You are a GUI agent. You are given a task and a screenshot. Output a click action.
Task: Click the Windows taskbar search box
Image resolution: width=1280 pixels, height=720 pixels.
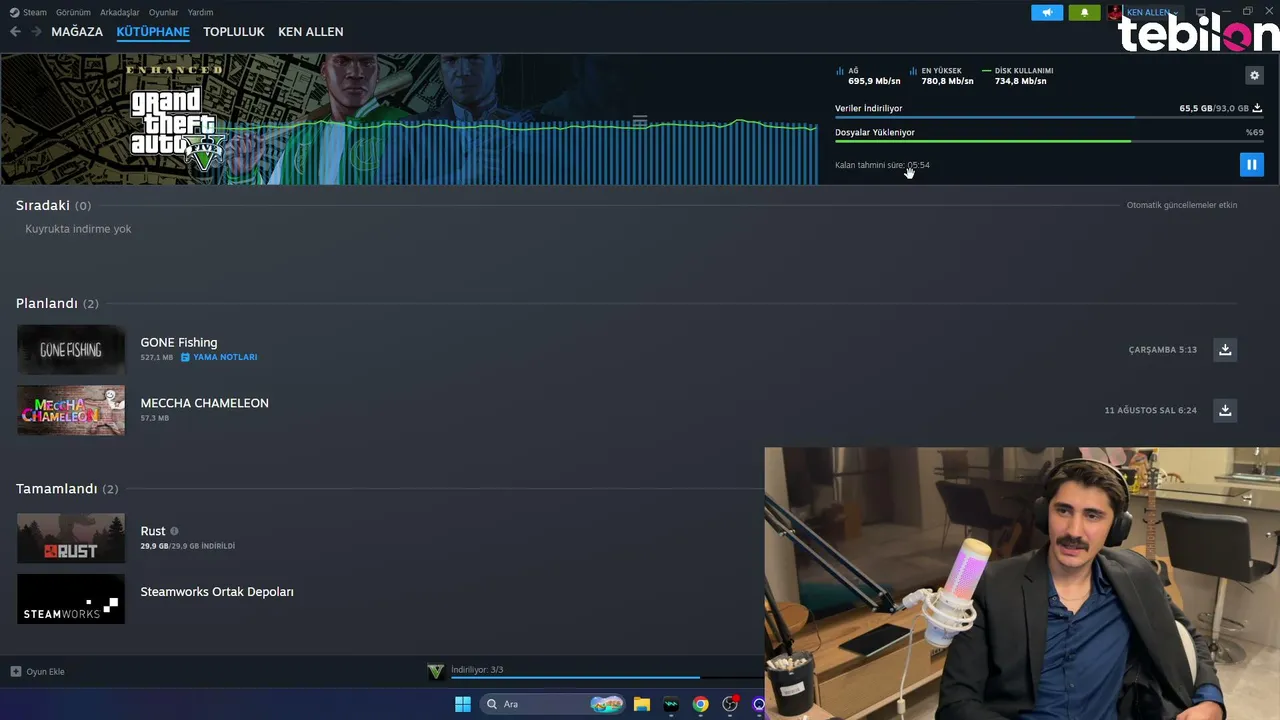pos(553,704)
